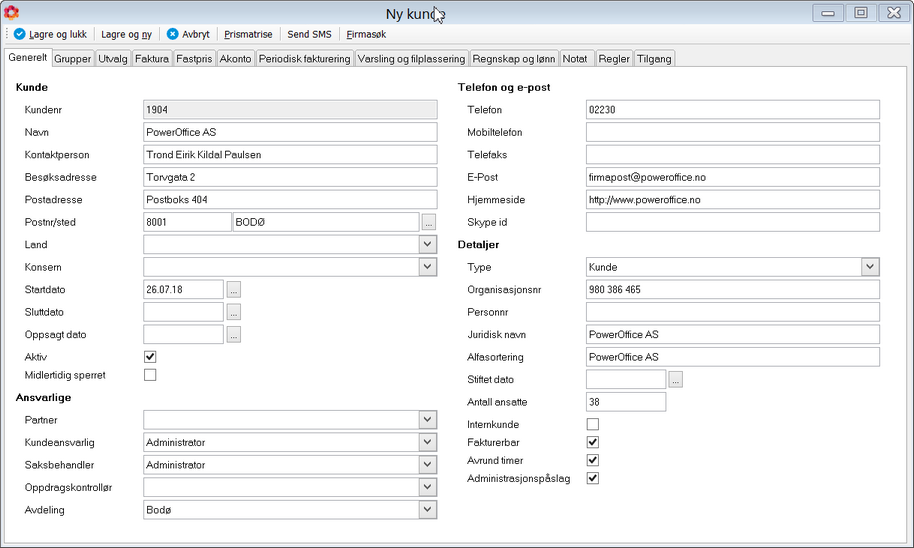Click Lagre og ny button

click(x=126, y=34)
